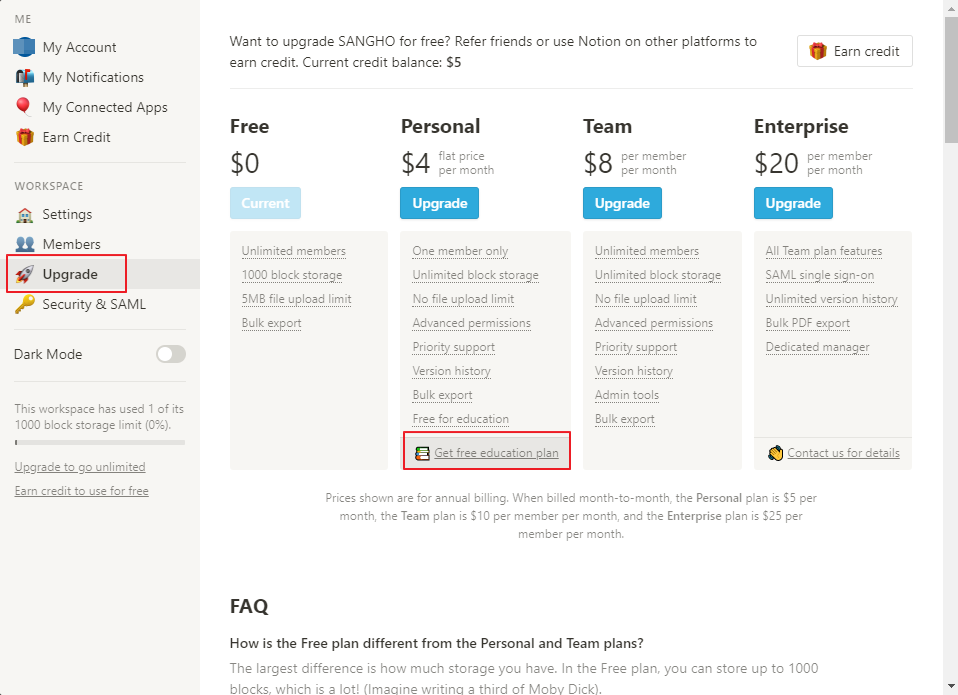Click the $5 credit balance value
Viewport: 958px width, 695px height.
453,62
